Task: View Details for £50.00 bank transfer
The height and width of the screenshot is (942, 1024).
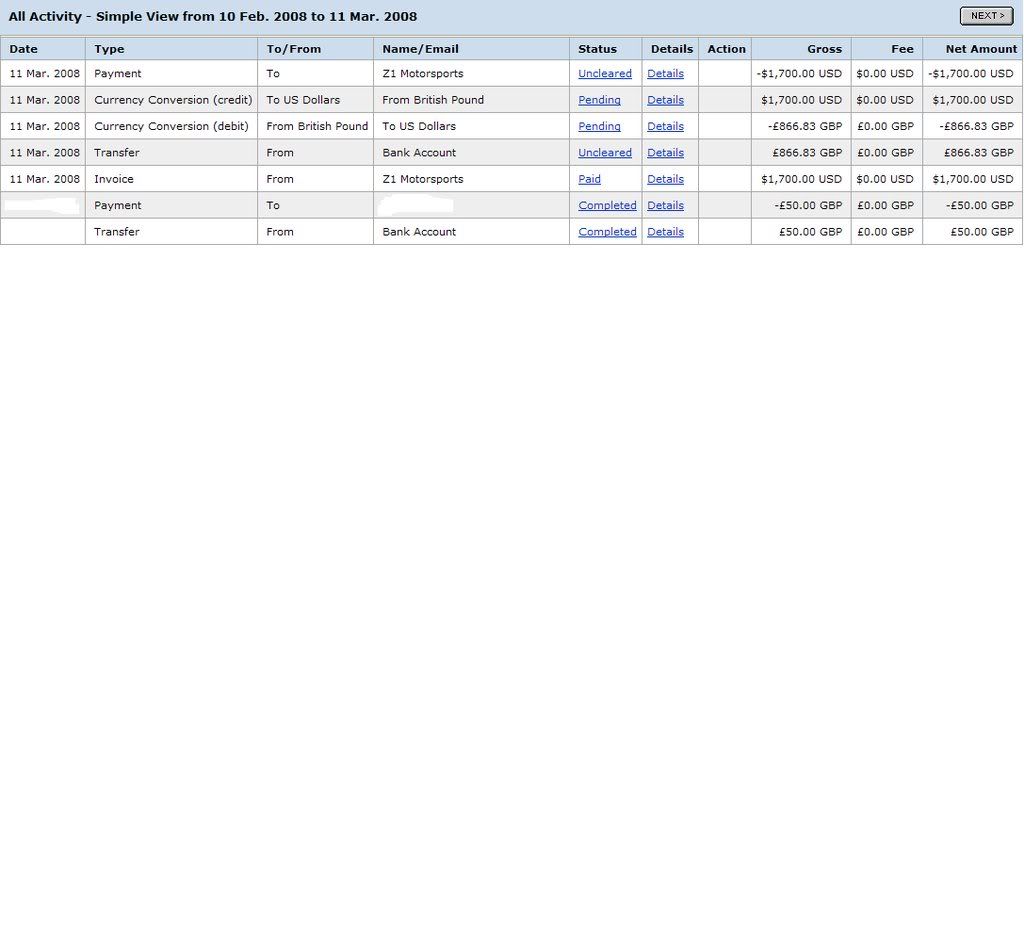Action: pos(665,232)
